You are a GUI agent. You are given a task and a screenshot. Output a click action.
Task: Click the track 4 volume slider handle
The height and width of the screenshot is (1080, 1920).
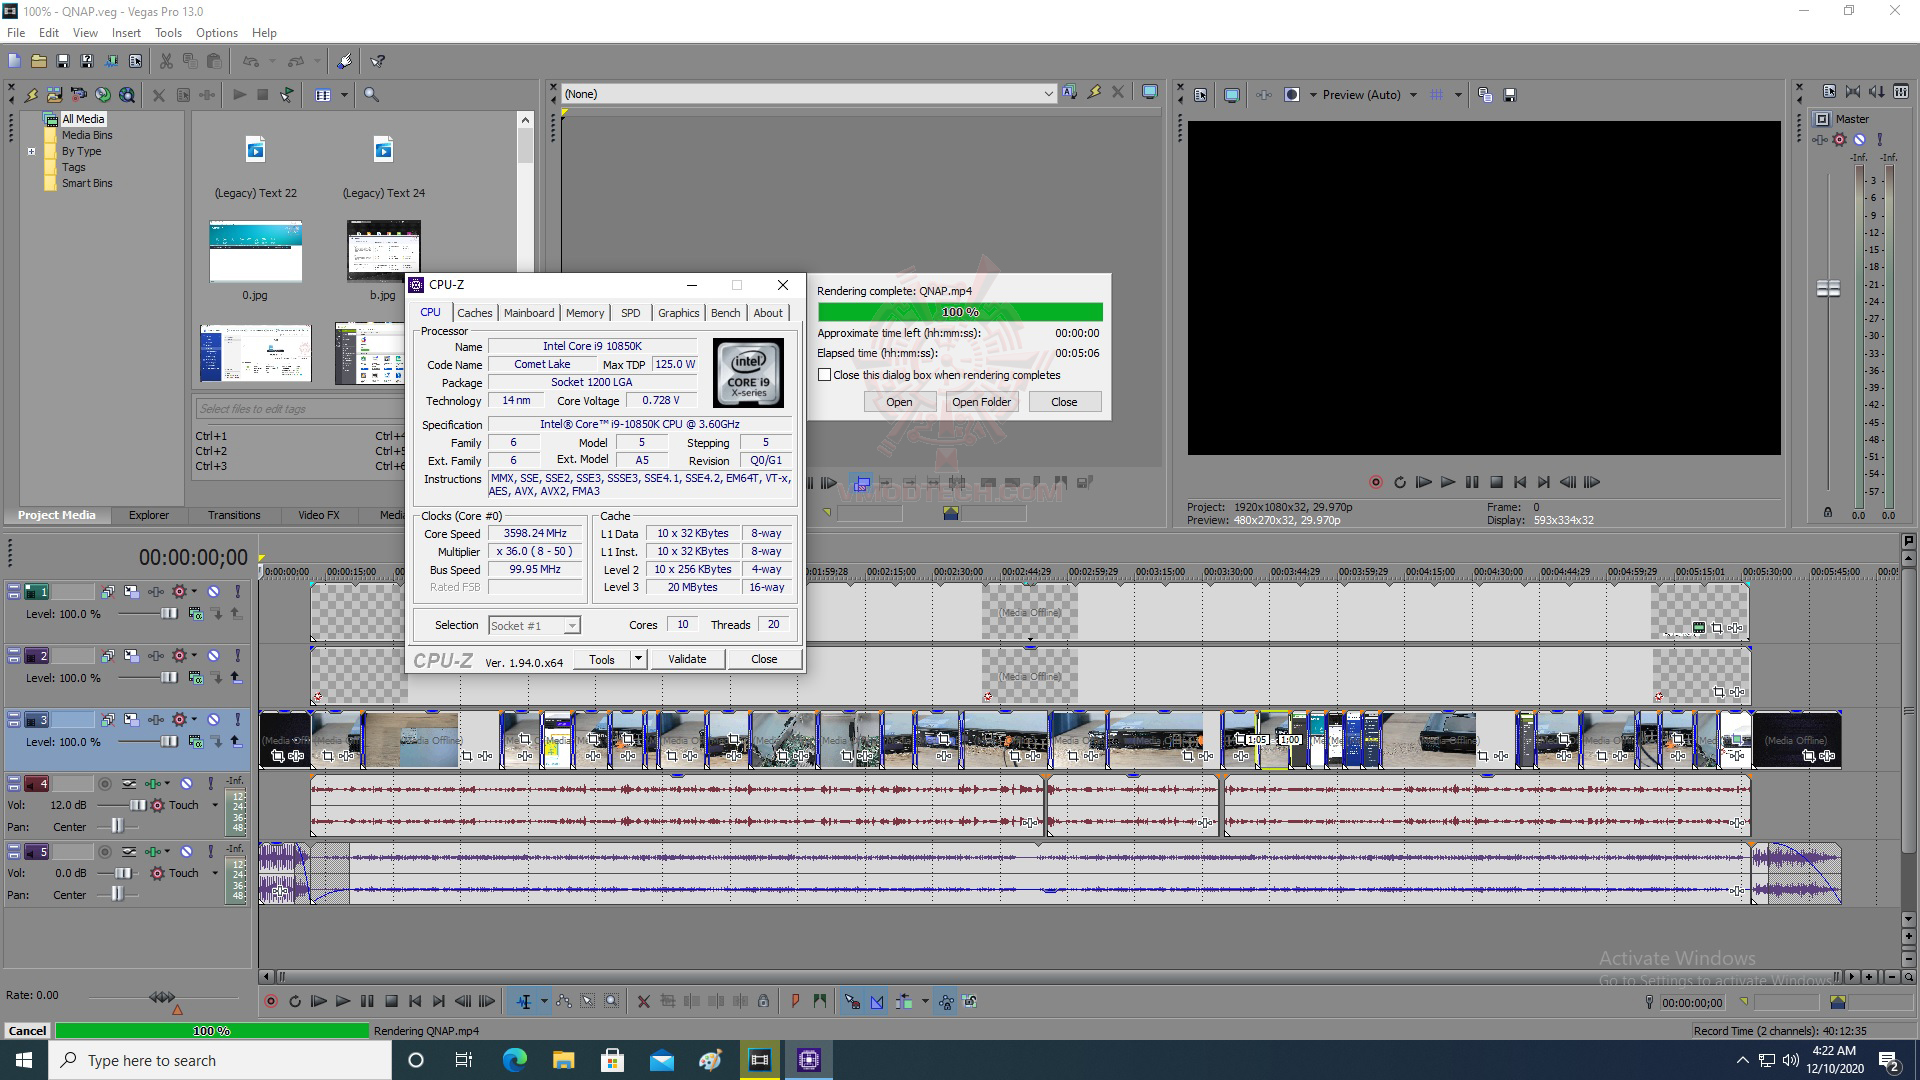click(138, 806)
